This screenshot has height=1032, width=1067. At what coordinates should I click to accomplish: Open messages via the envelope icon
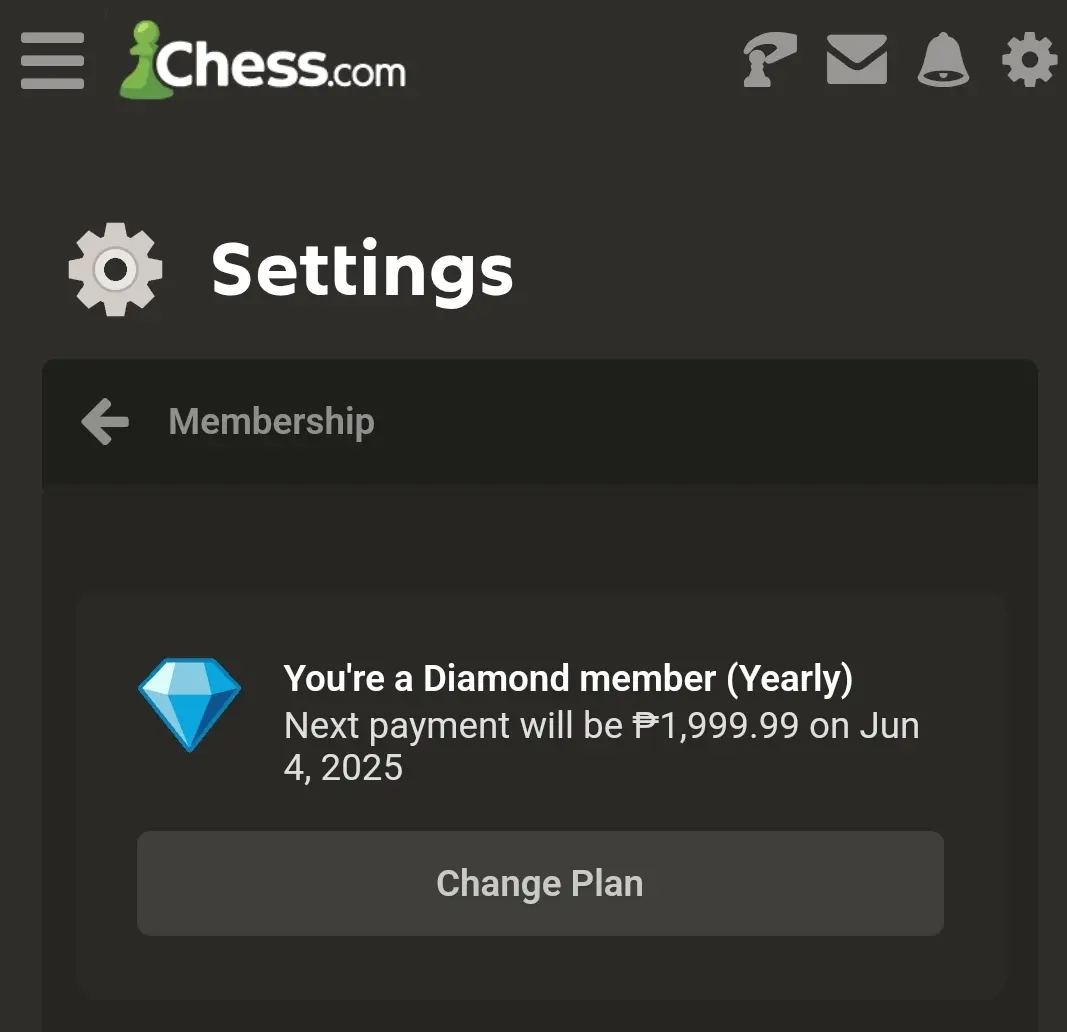856,60
